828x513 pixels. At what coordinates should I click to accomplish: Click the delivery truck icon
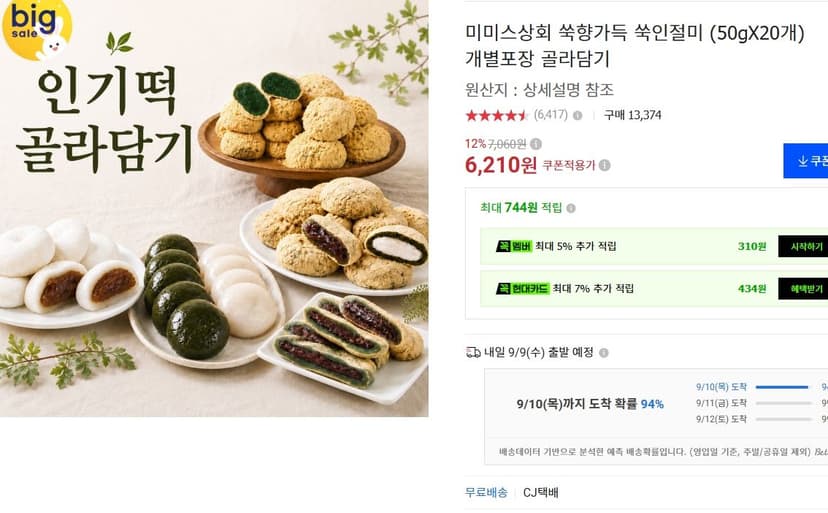tap(473, 352)
